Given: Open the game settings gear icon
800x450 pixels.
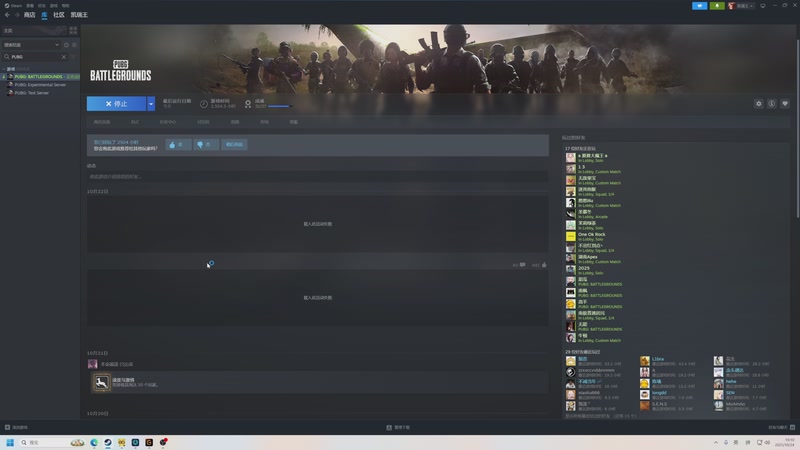Looking at the screenshot, I should tap(759, 104).
